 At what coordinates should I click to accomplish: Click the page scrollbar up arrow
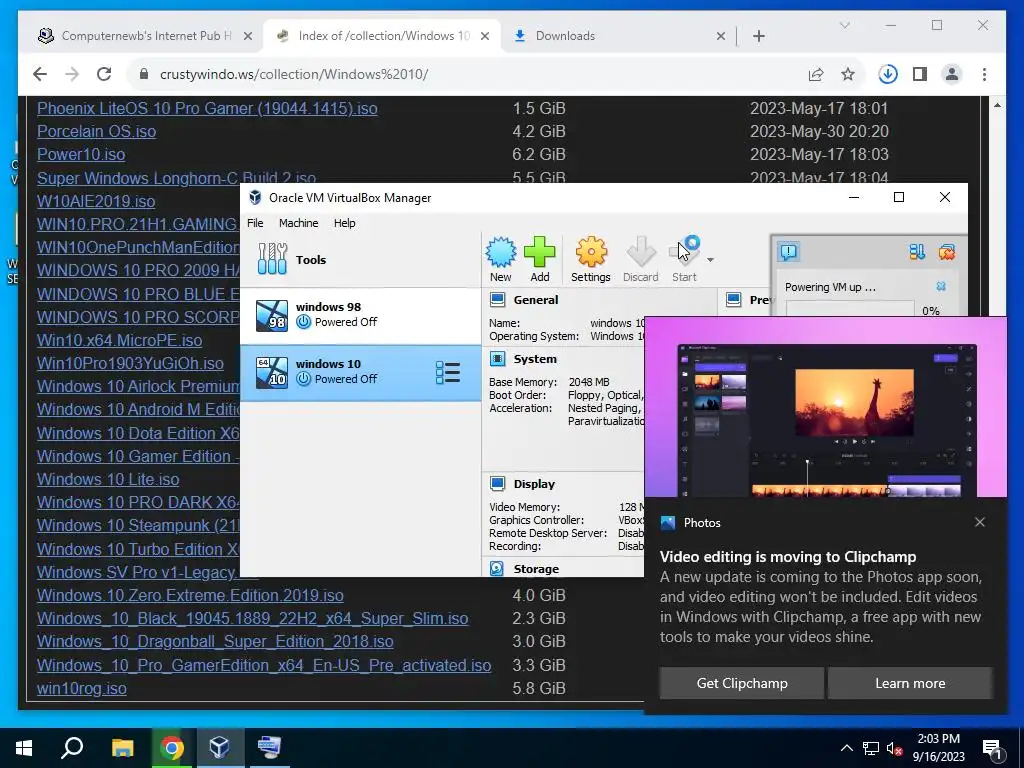[997, 104]
